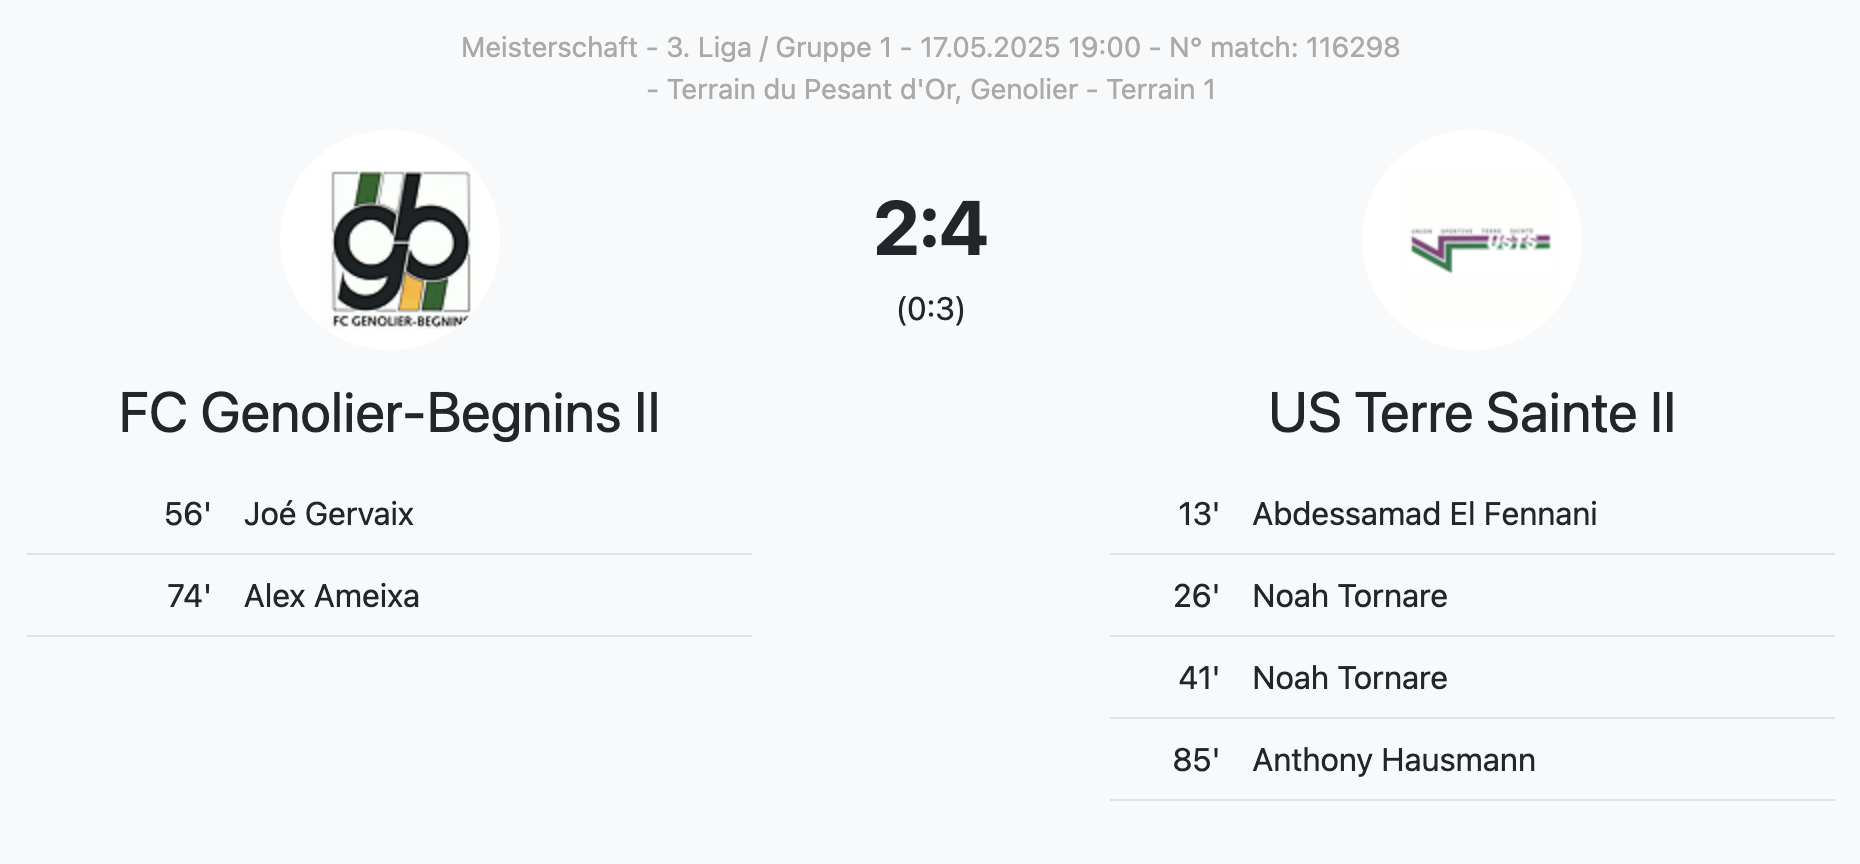
Task: Click the FC Genolier-Begnins club logo
Action: [390, 240]
